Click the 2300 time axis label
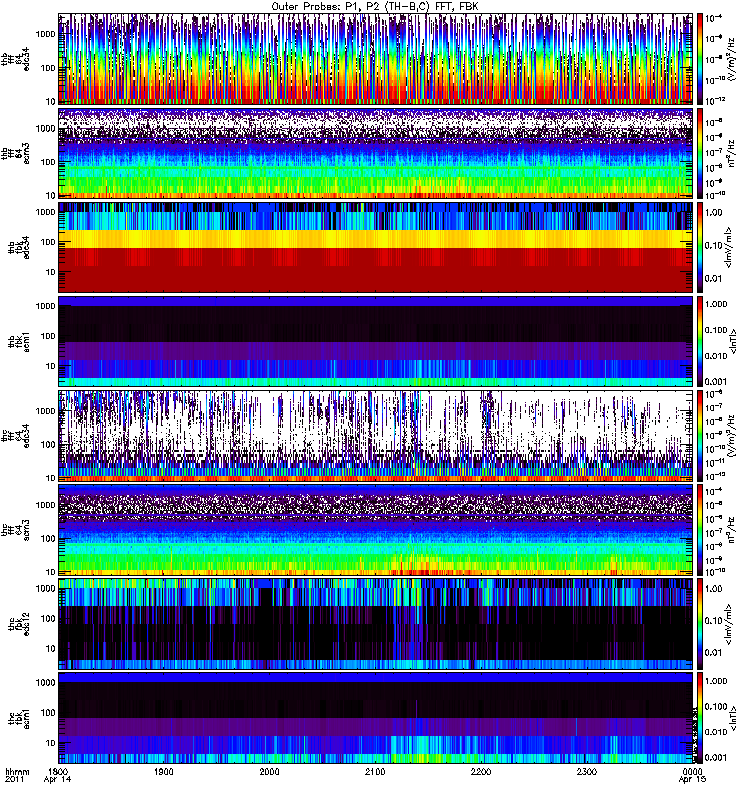Image resolution: width=750 pixels, height=800 pixels. click(x=587, y=771)
